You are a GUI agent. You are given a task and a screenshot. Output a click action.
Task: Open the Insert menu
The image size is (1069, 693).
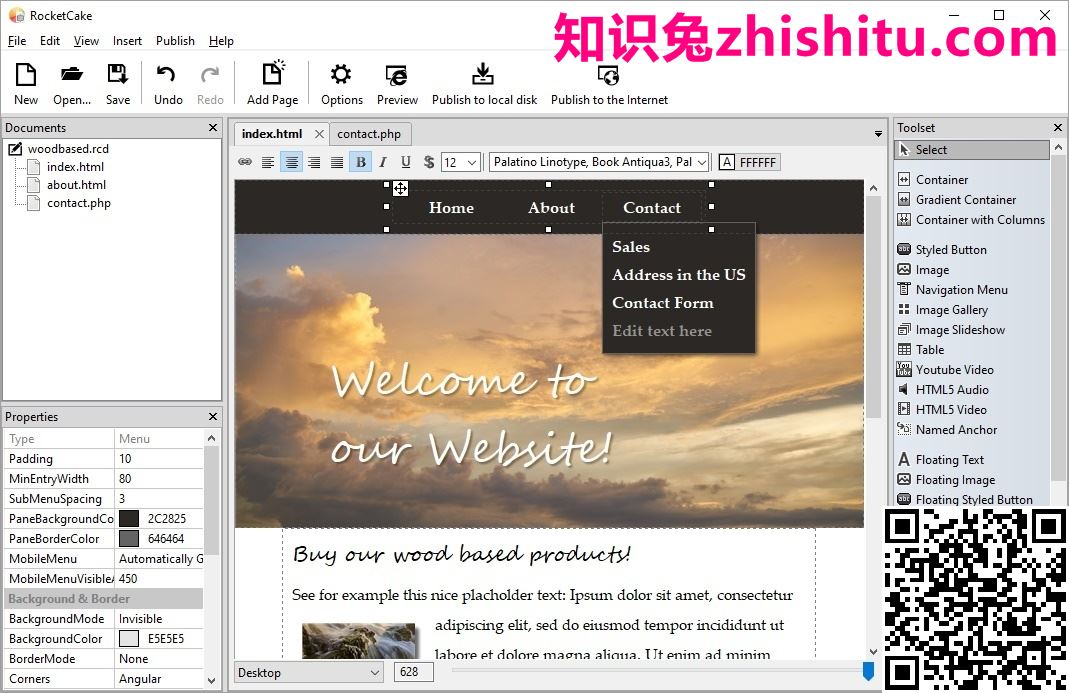click(127, 41)
